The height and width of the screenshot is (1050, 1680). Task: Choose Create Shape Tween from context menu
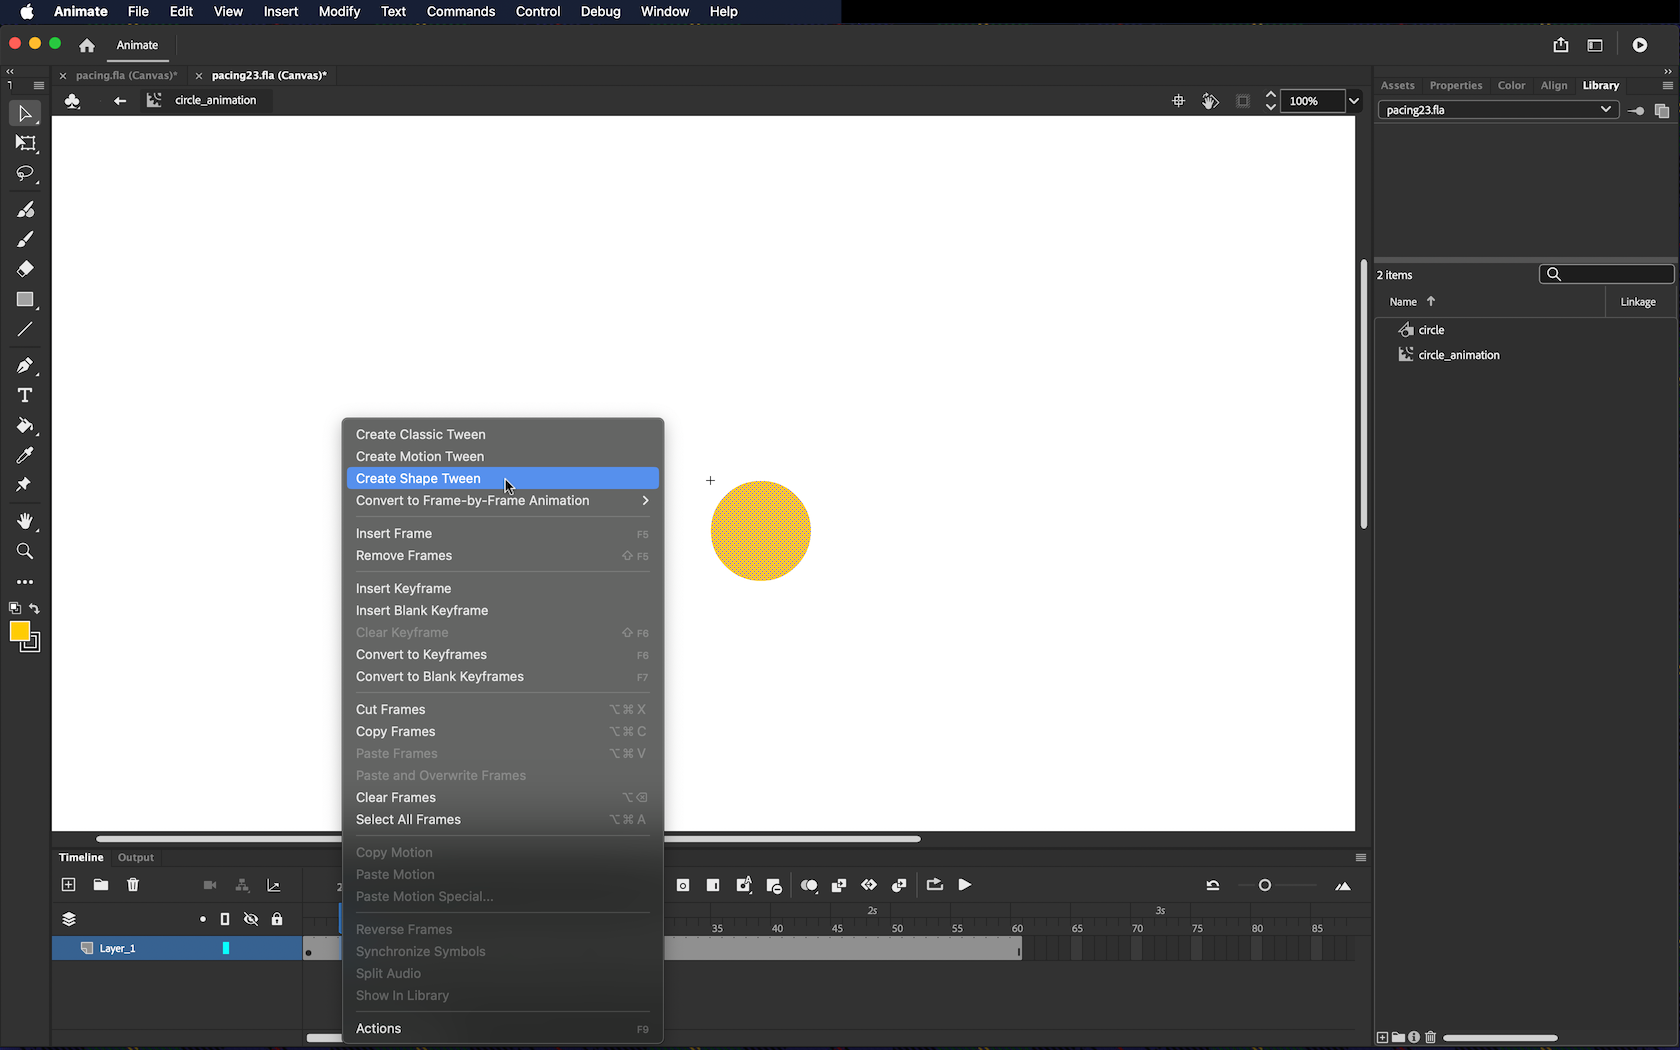point(418,479)
